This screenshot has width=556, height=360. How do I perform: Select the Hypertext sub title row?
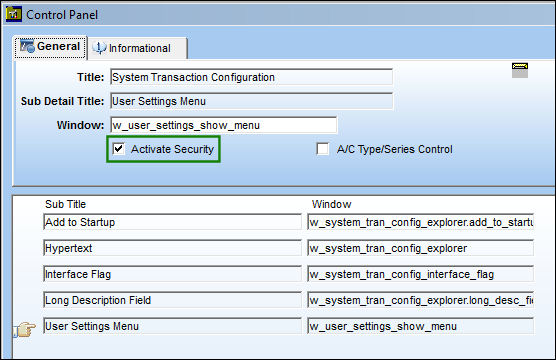coord(173,248)
